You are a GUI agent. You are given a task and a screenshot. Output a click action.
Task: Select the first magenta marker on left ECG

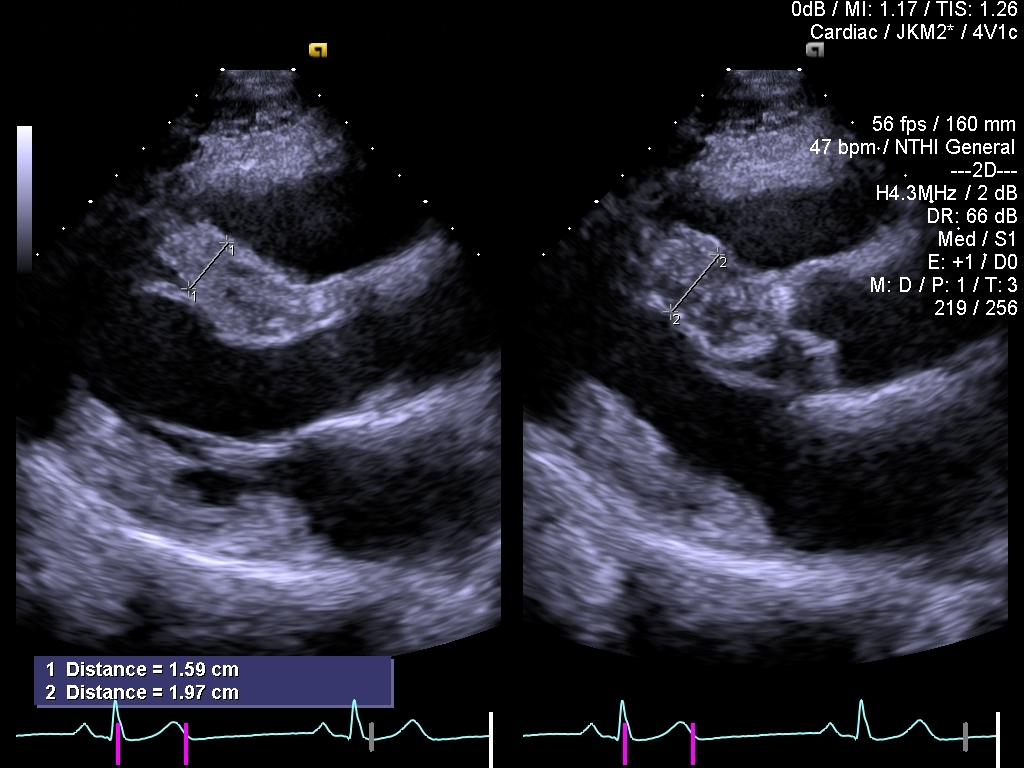tap(119, 744)
